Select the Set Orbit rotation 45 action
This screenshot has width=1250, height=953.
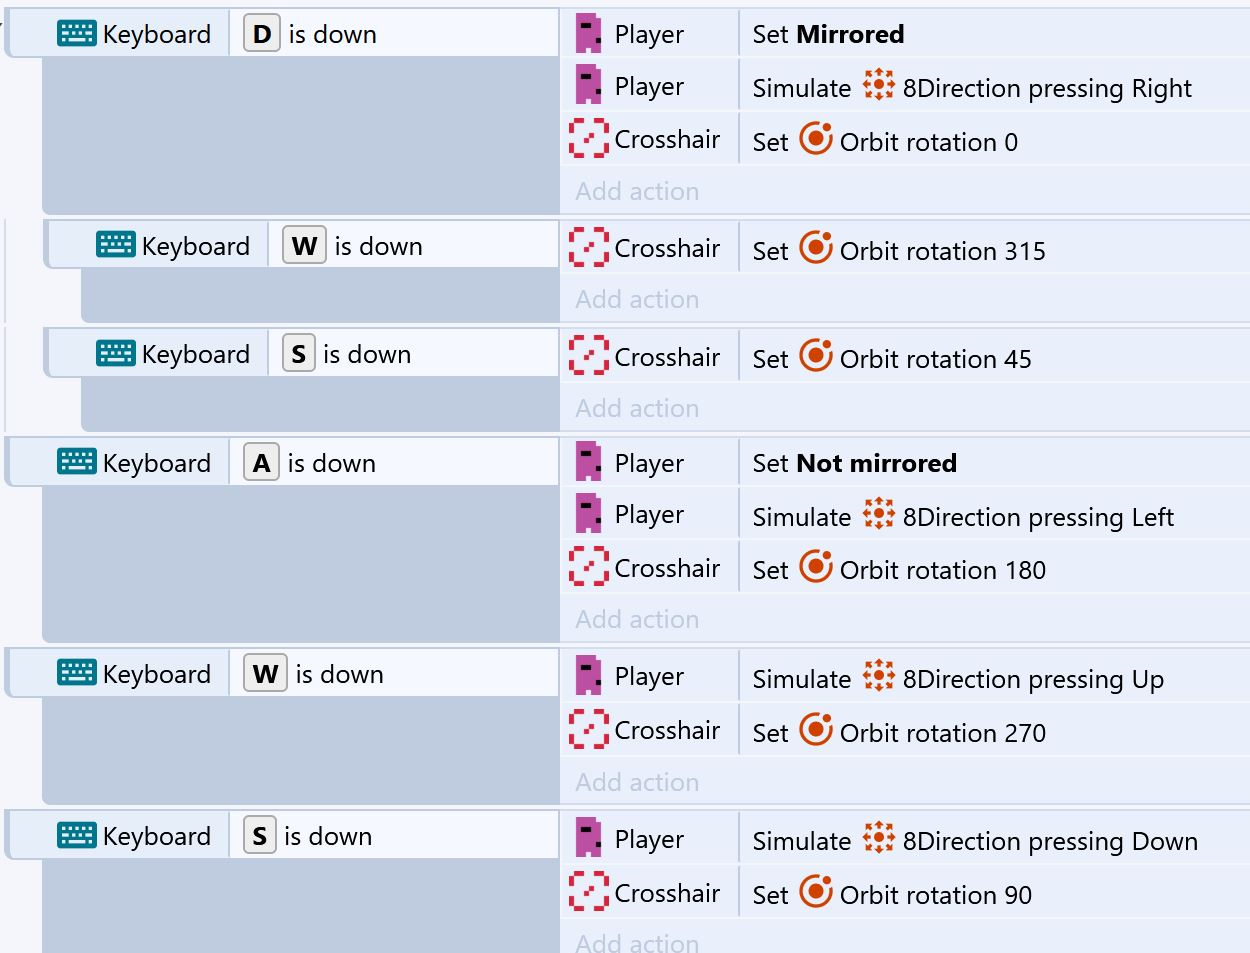pos(892,358)
